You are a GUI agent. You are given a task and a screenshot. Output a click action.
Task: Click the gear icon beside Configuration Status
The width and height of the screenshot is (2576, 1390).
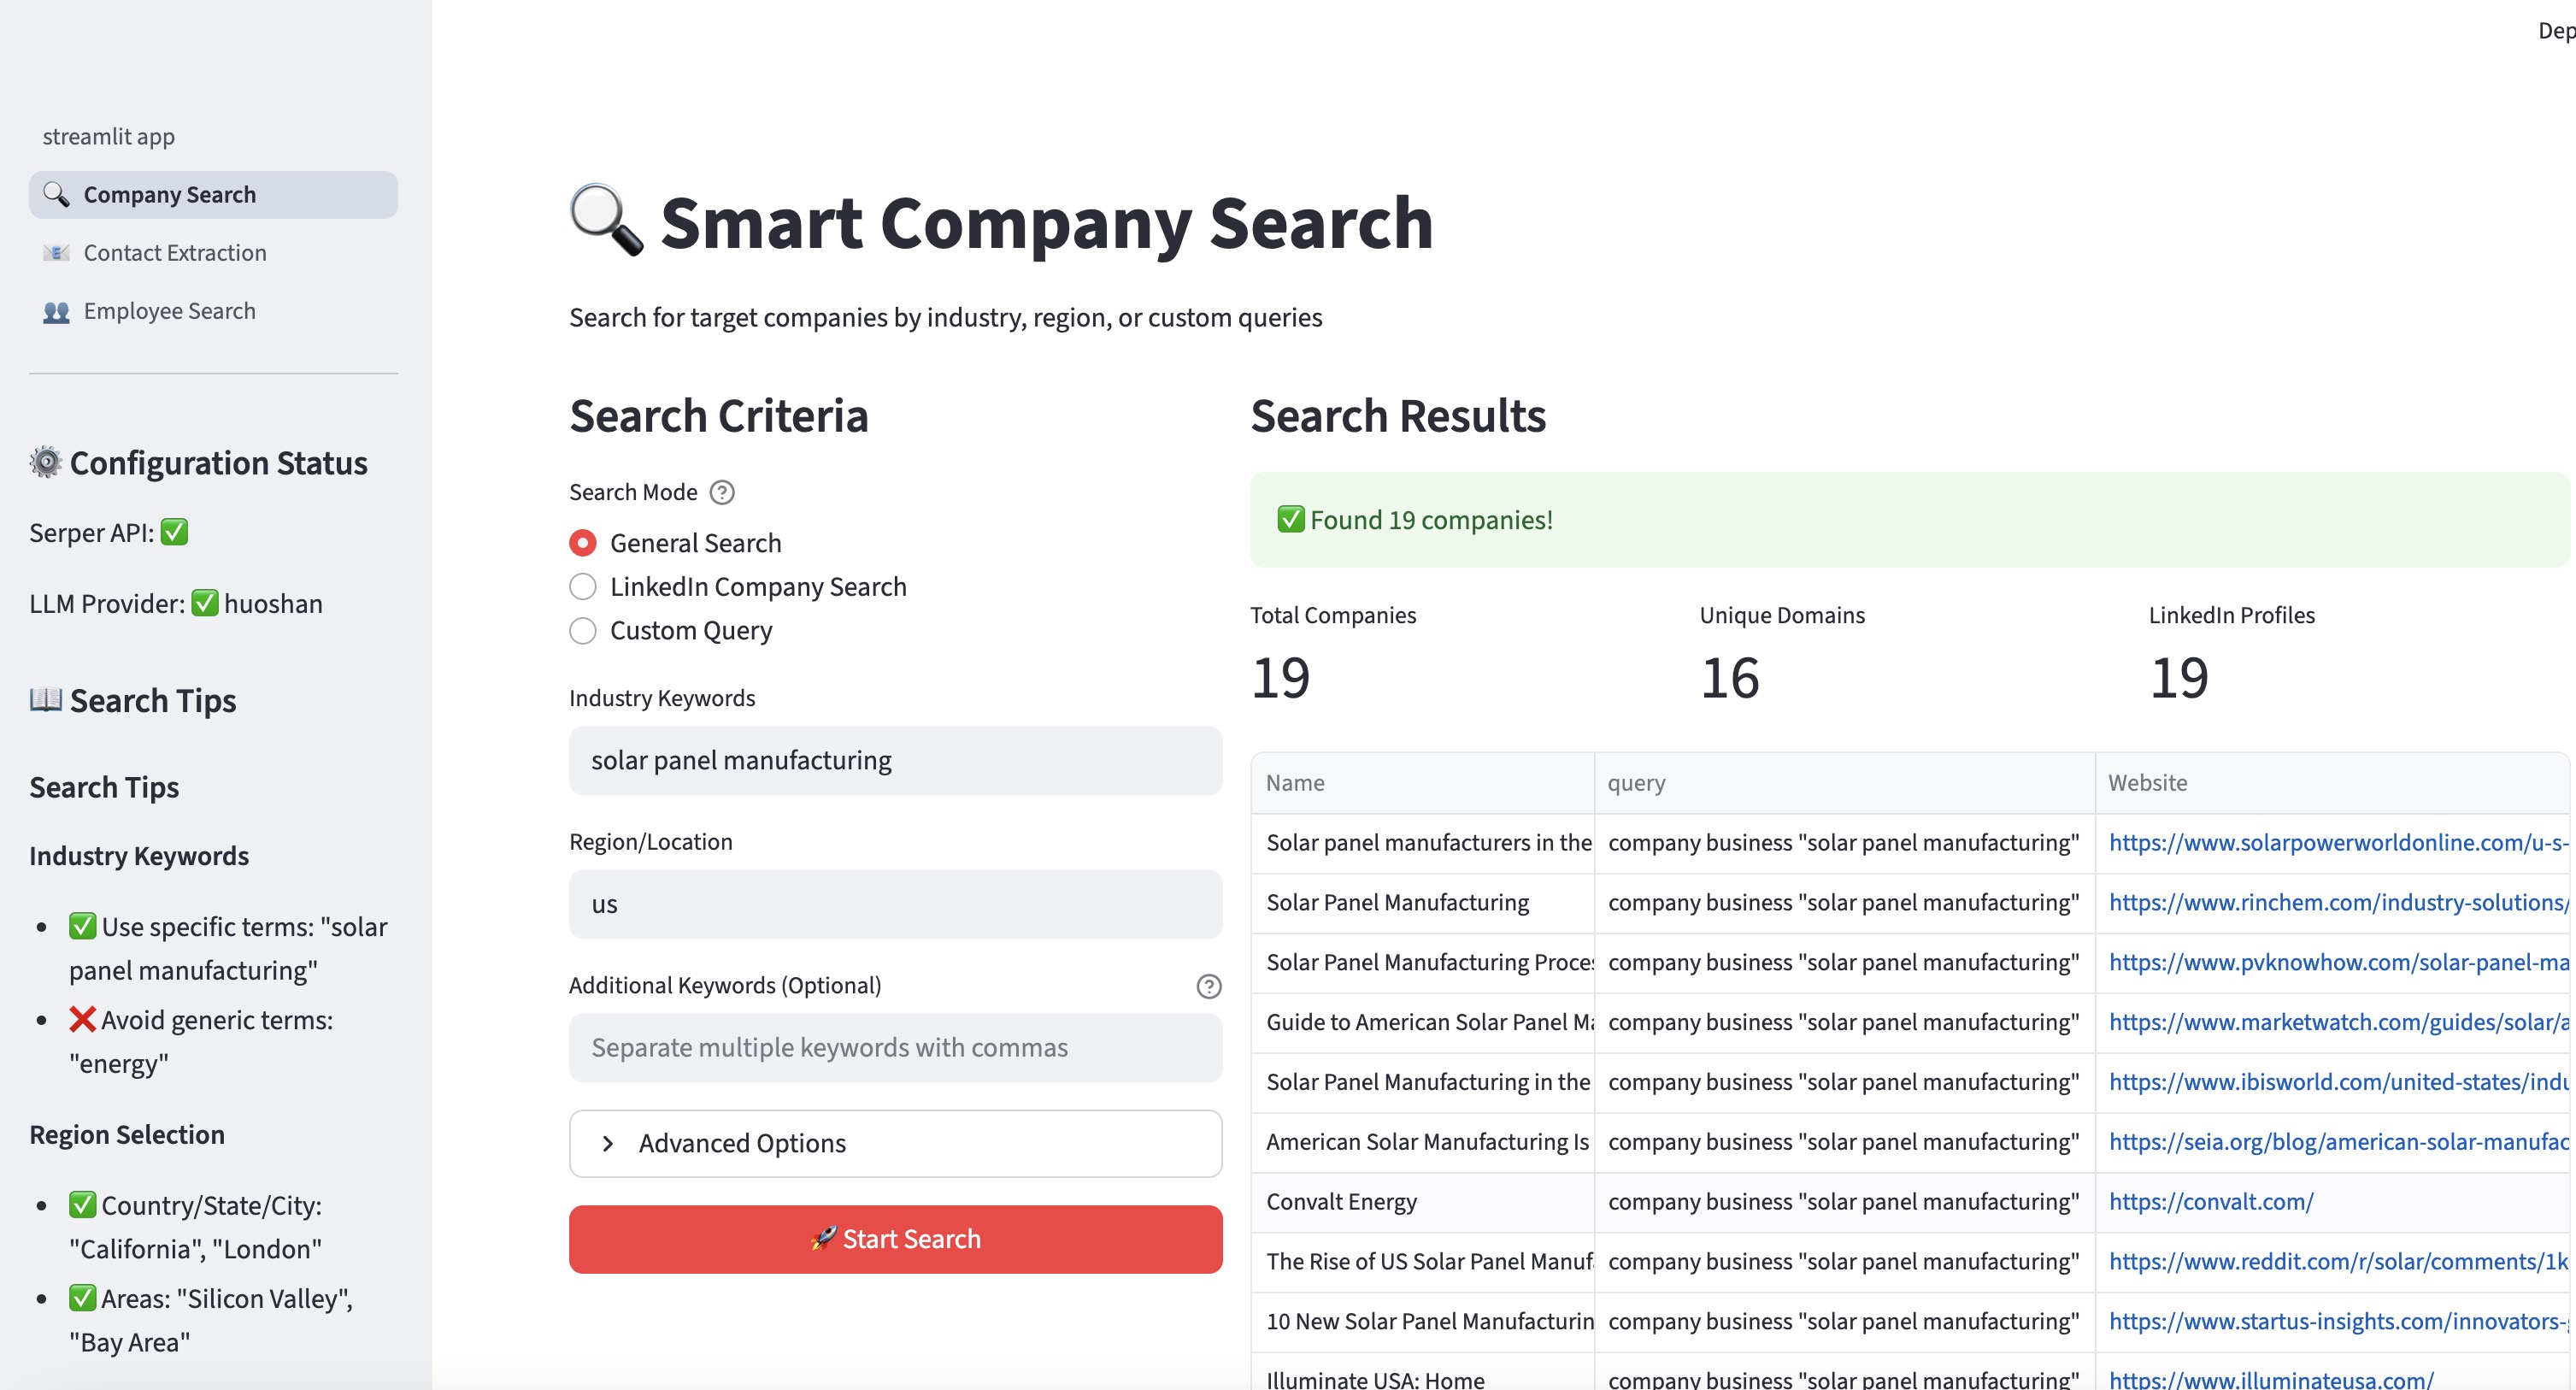[x=45, y=462]
